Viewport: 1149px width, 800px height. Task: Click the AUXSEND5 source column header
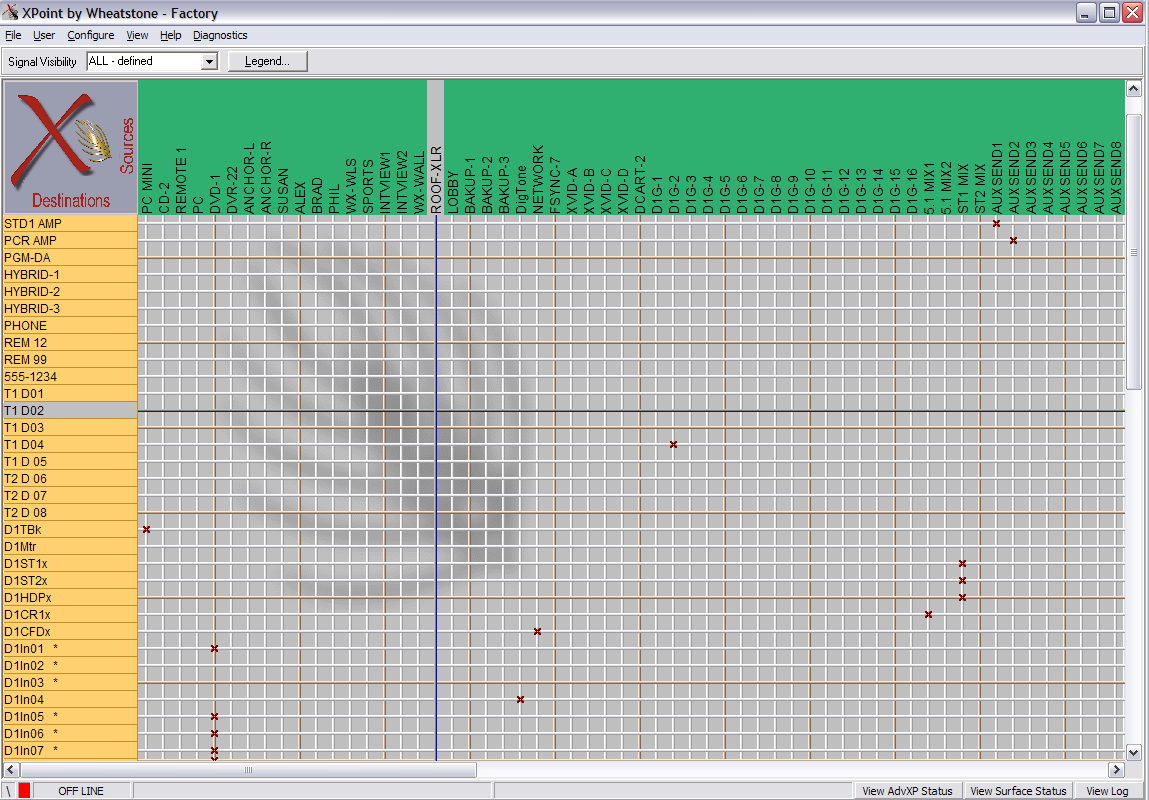(1065, 147)
